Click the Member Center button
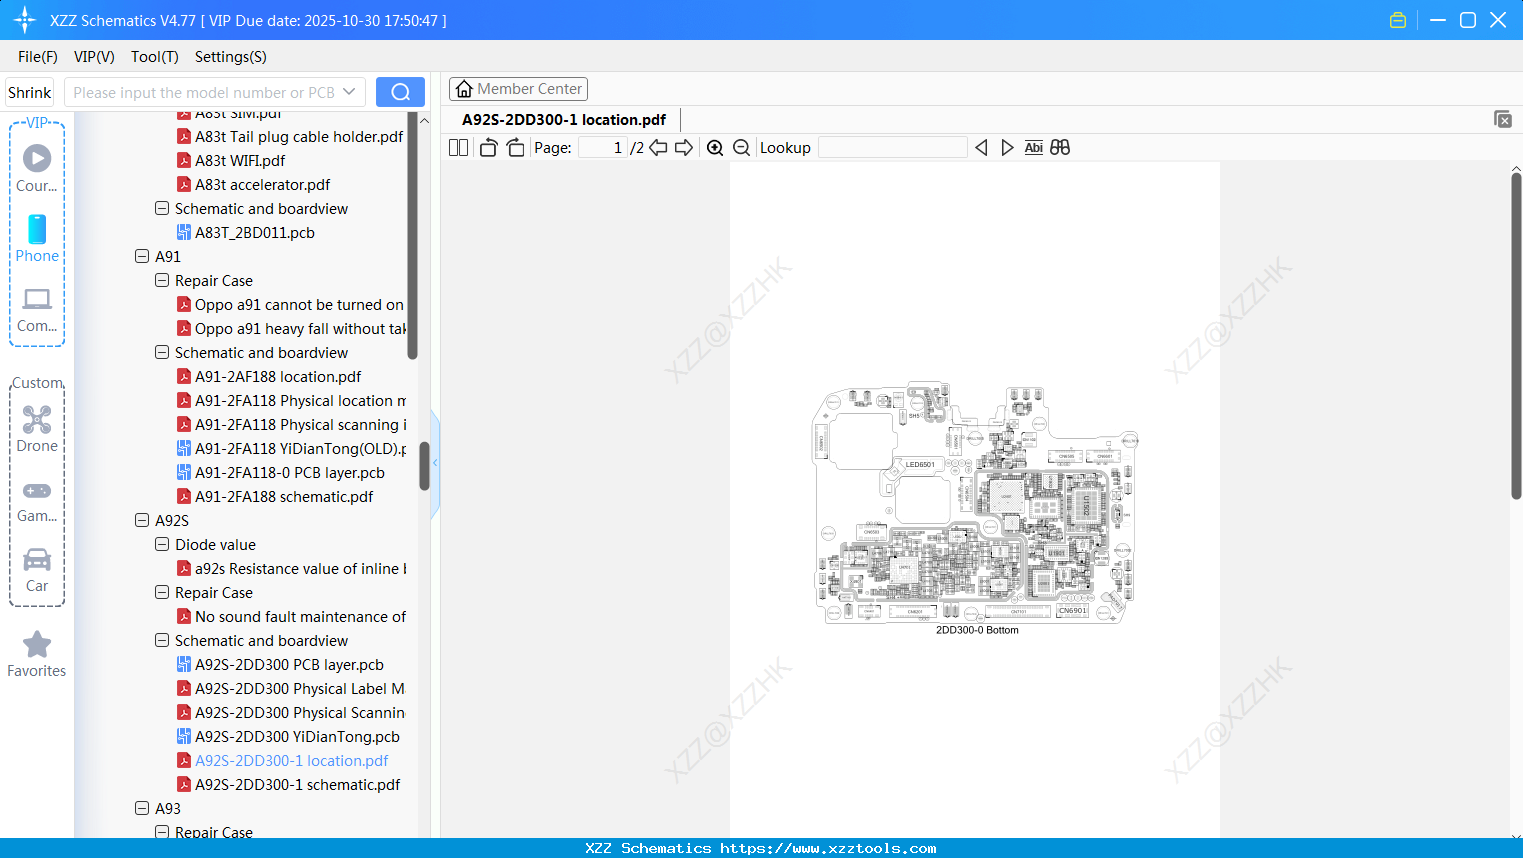 518,88
